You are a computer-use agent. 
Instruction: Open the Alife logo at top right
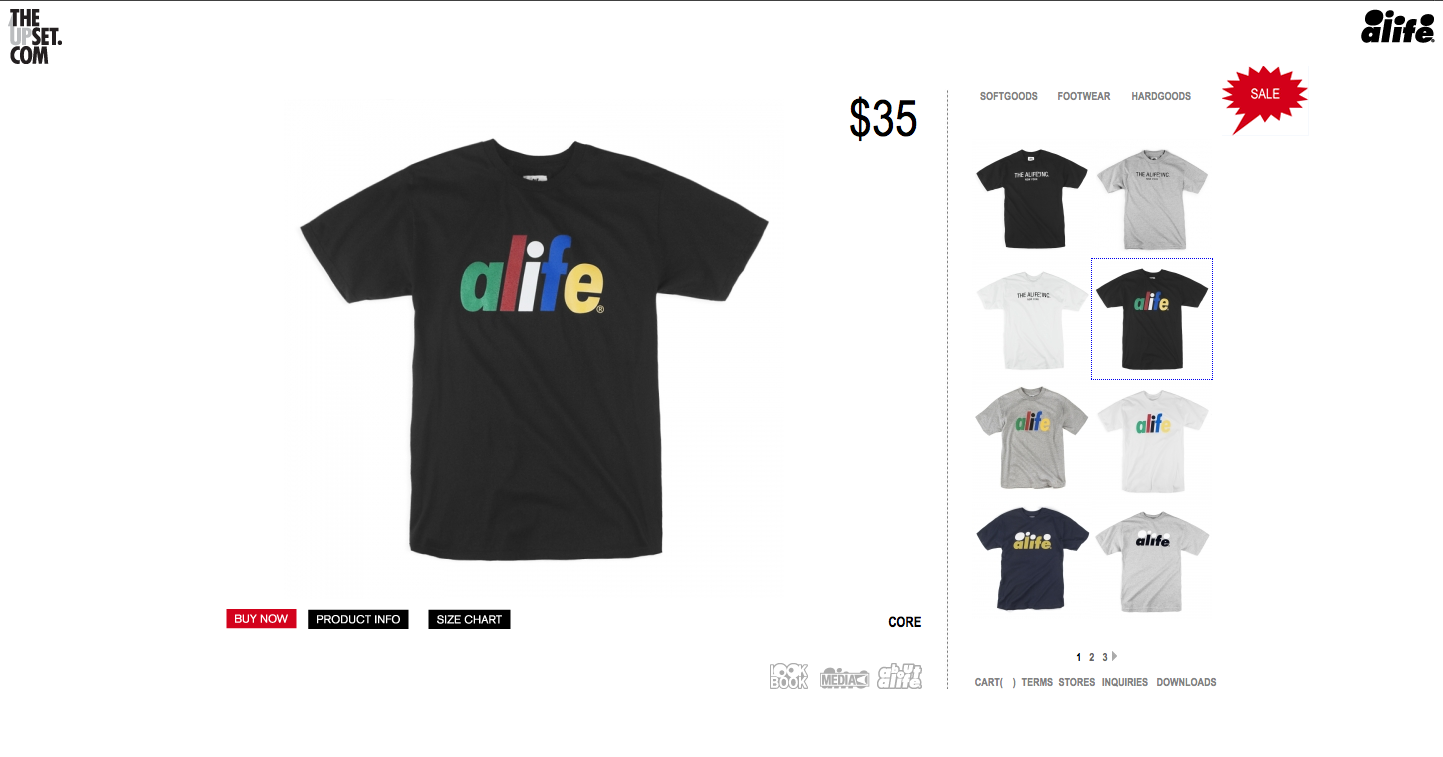click(1398, 26)
